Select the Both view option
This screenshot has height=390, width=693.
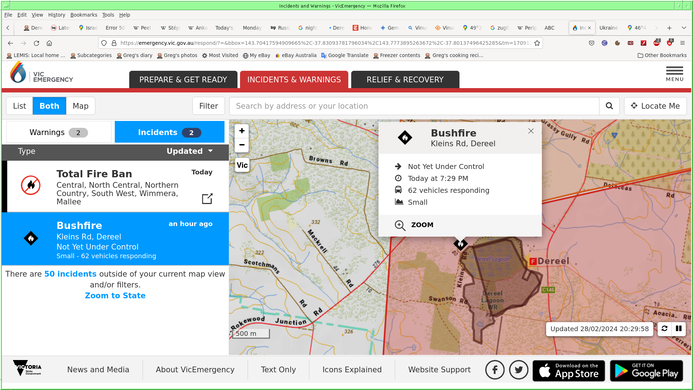[x=49, y=106]
